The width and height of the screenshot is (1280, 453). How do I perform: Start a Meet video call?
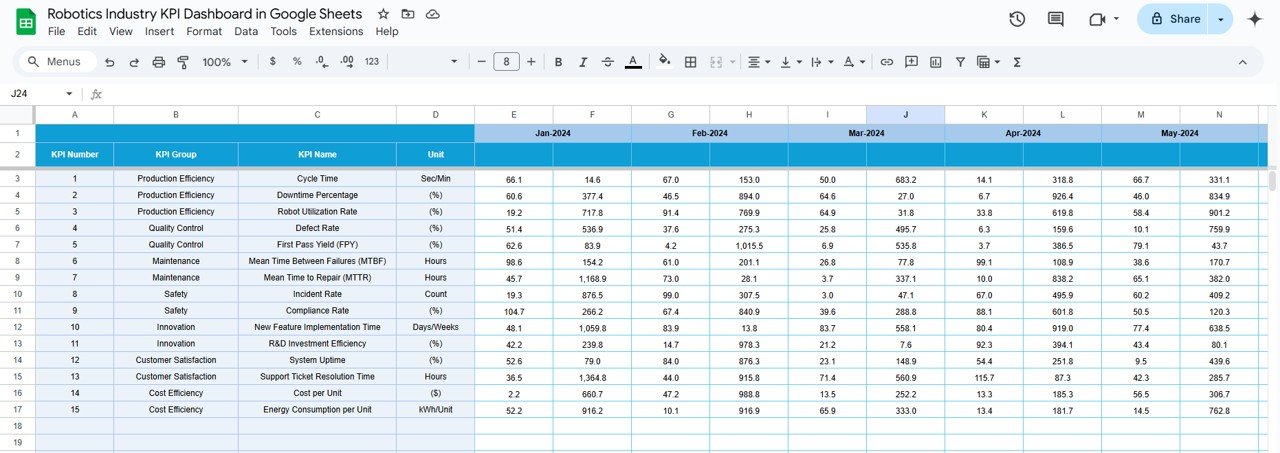click(x=1097, y=19)
